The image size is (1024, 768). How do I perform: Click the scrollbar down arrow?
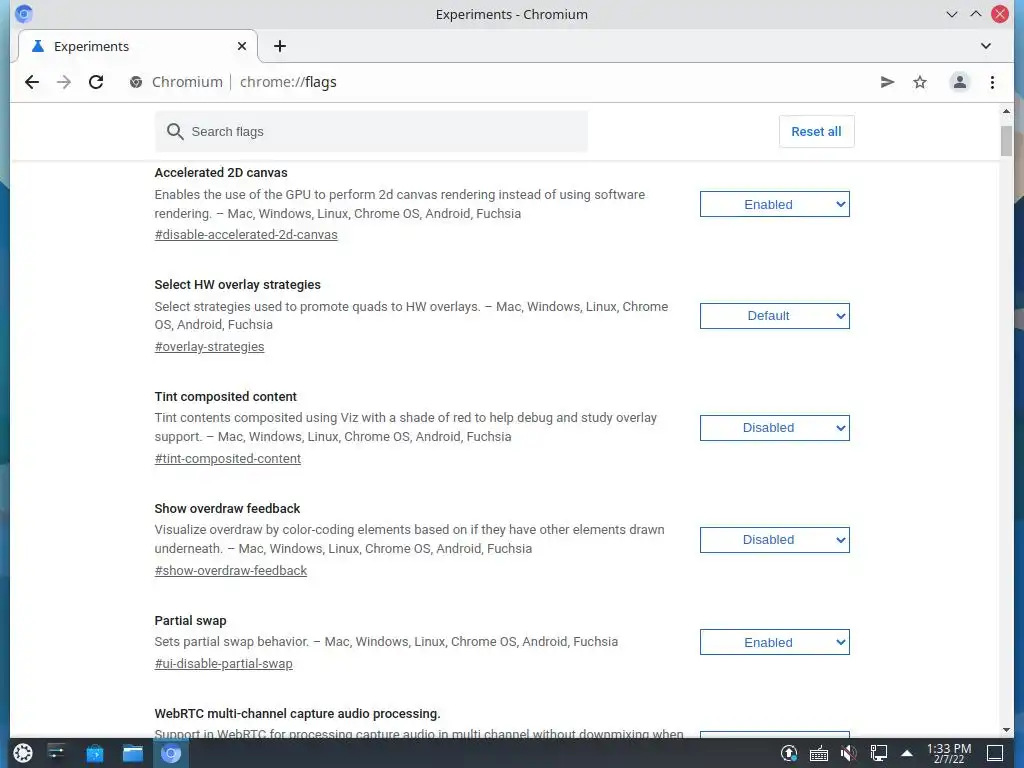point(1006,730)
